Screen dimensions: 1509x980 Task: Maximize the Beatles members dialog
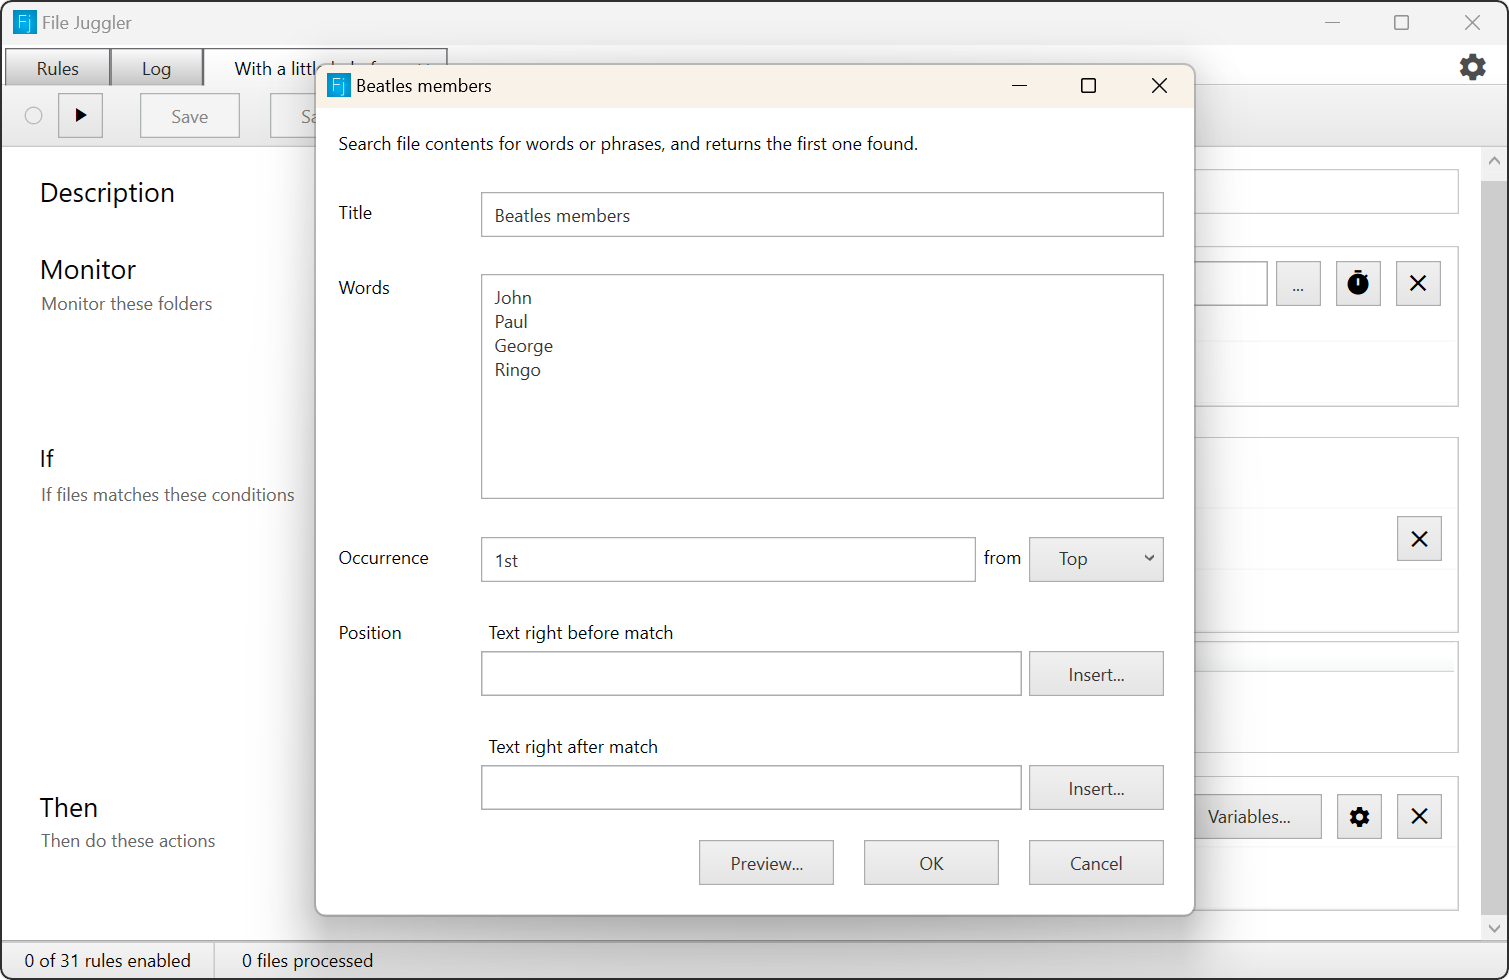[x=1089, y=86]
